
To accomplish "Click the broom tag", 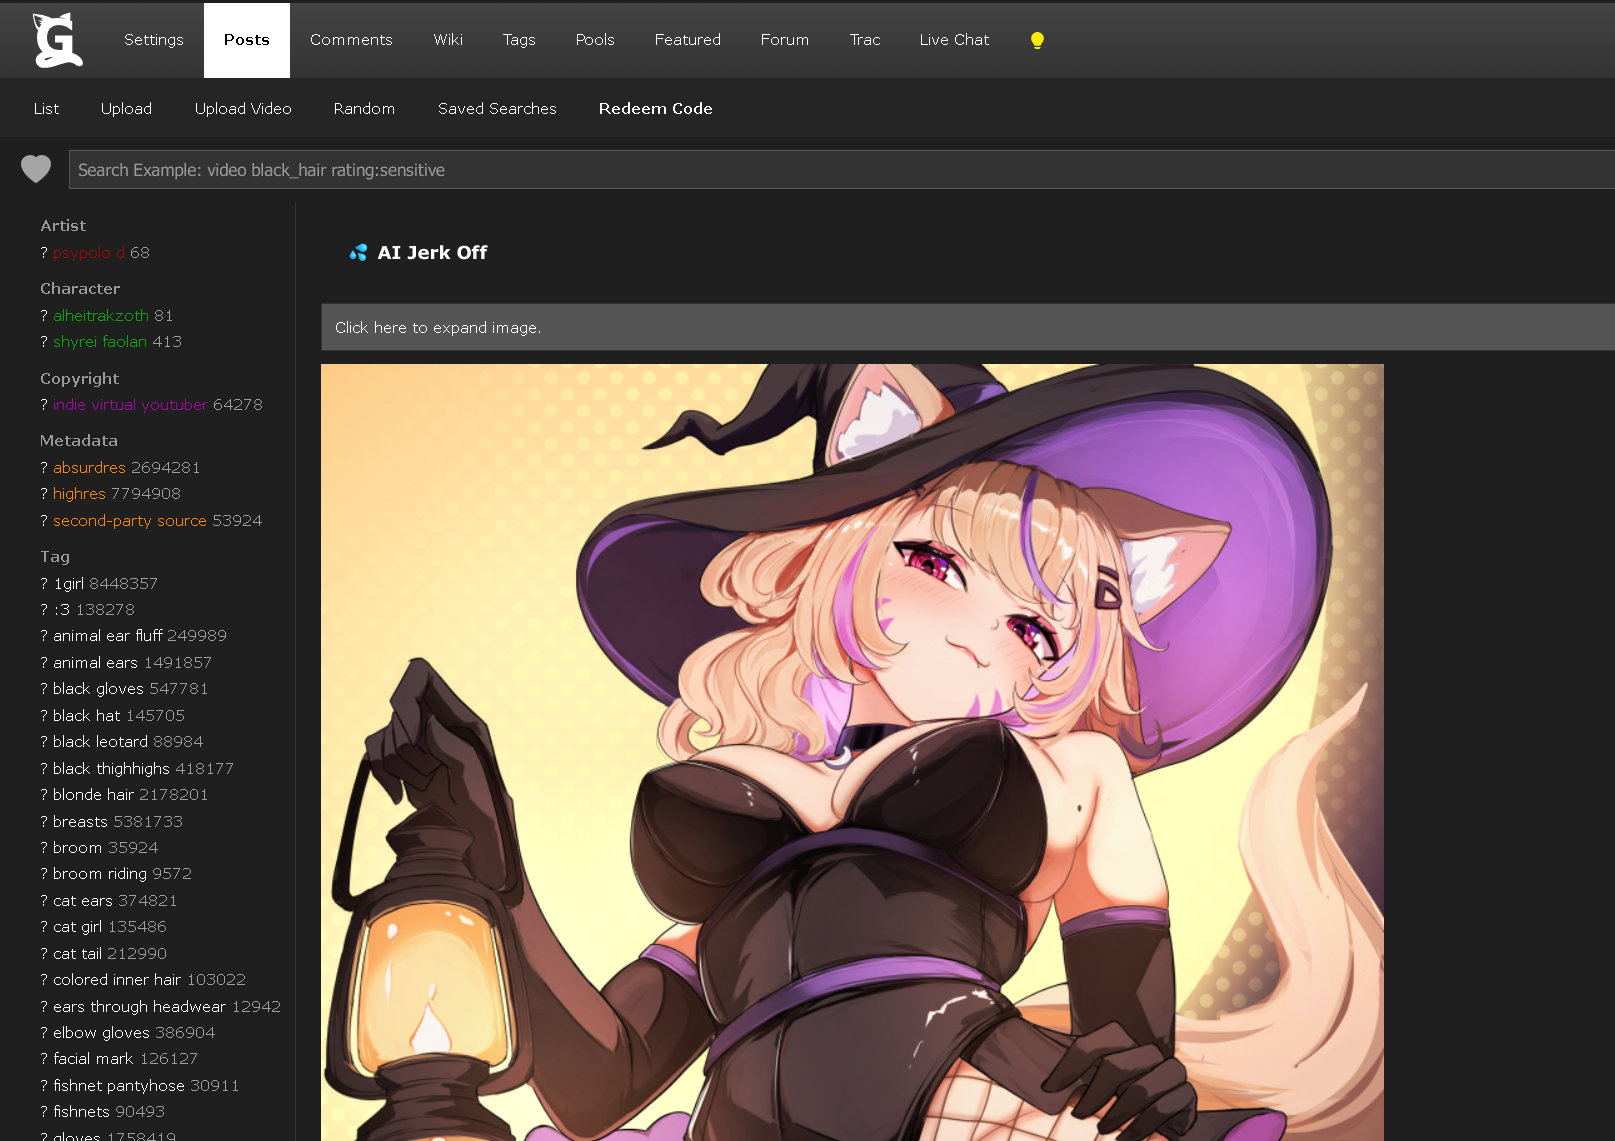I will (x=77, y=848).
